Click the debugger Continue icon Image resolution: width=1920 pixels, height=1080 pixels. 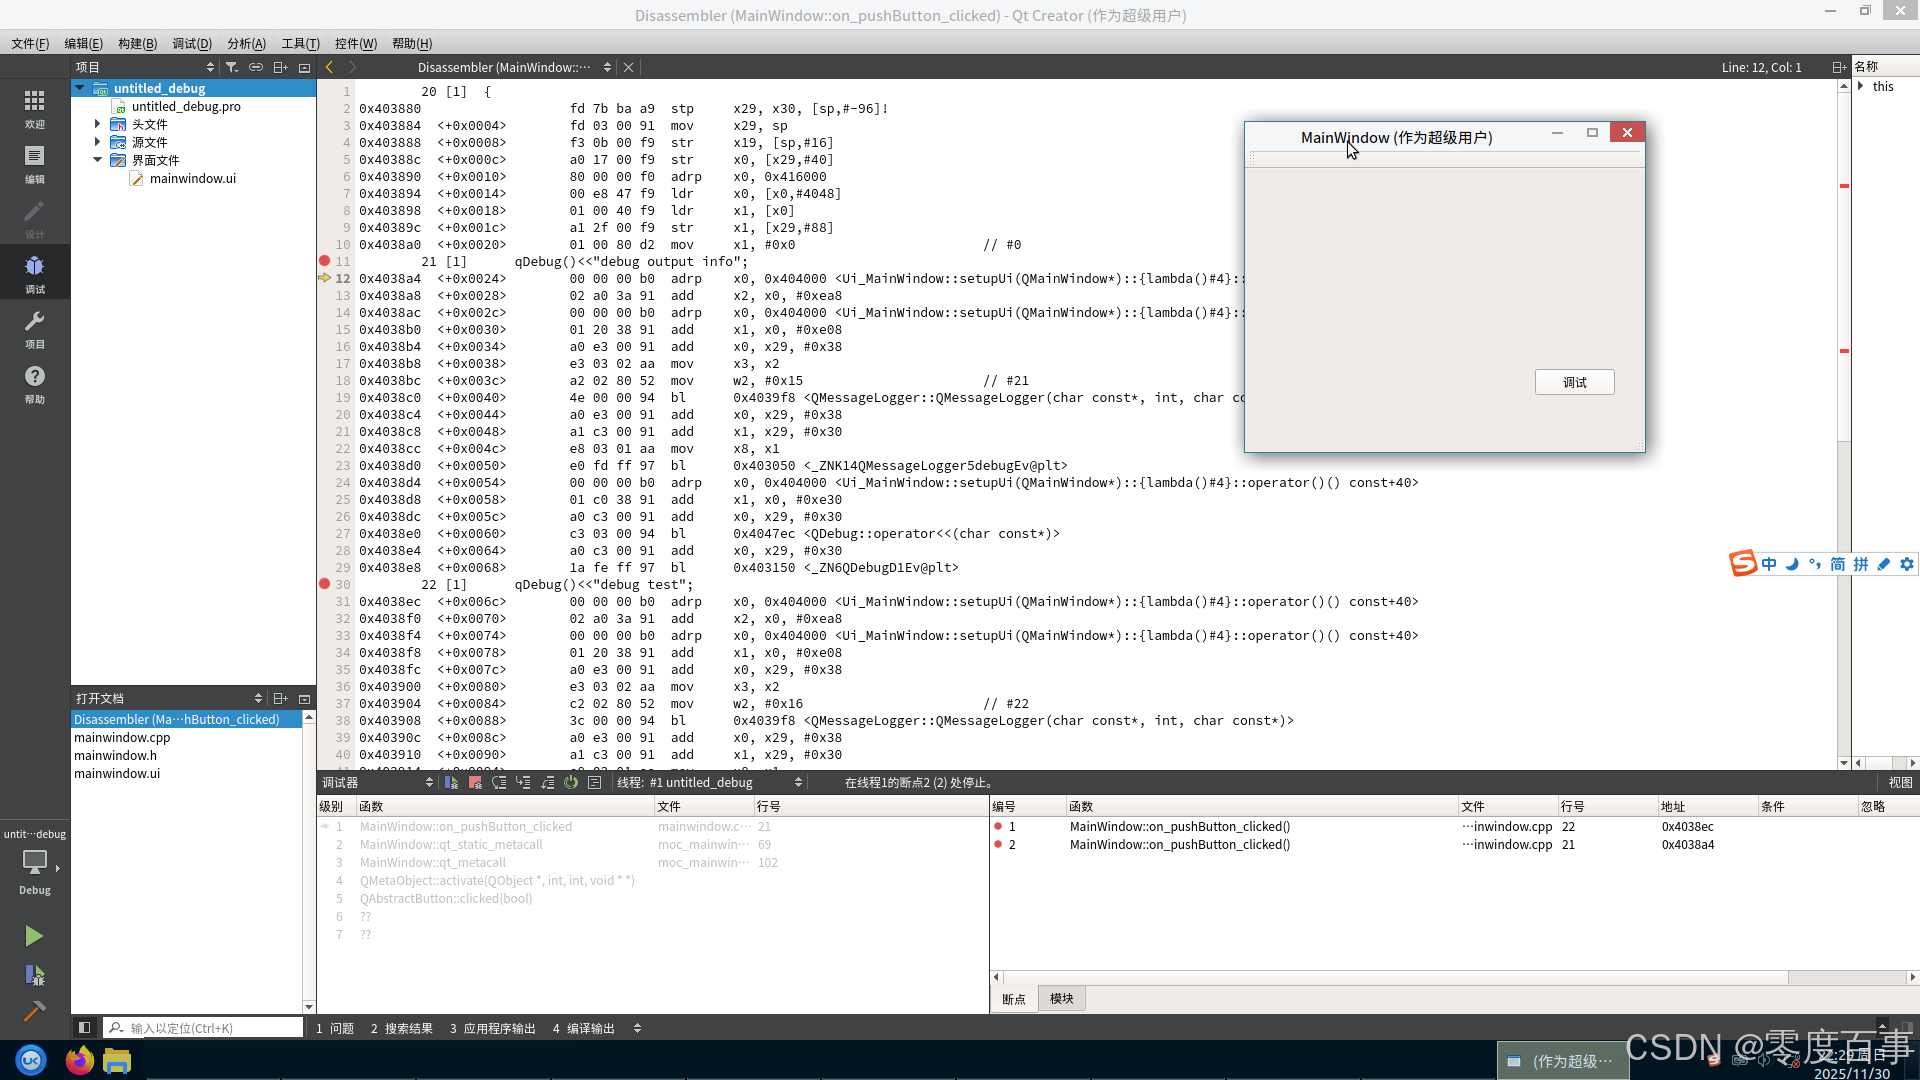click(451, 783)
